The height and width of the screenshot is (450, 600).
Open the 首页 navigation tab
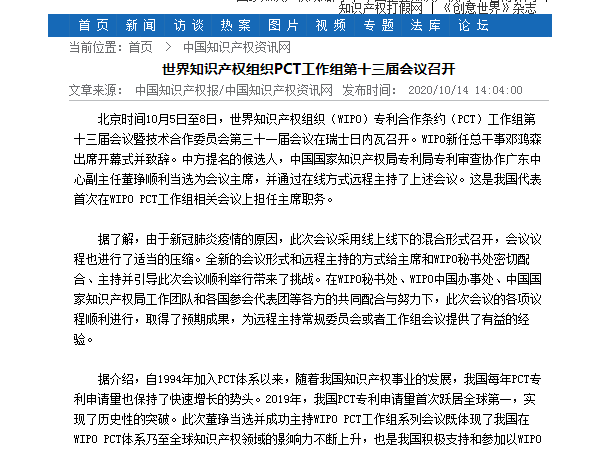tap(93, 26)
